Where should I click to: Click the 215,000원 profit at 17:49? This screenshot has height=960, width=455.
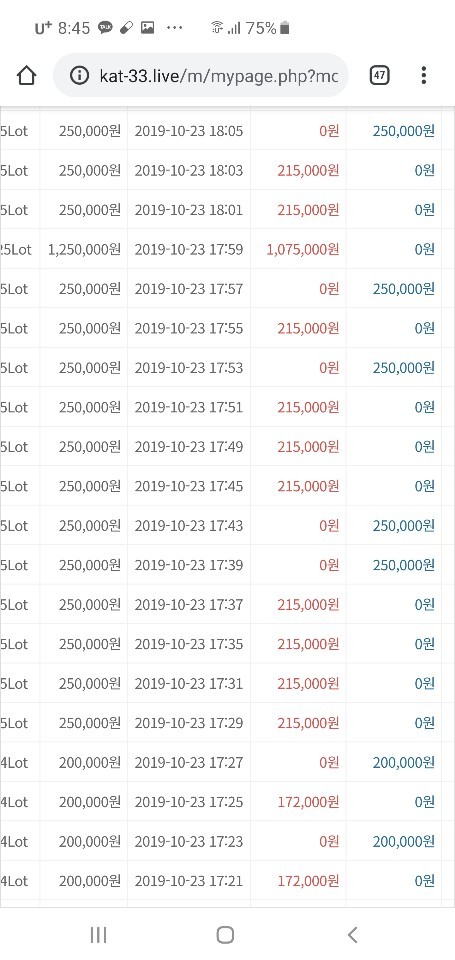(x=308, y=446)
